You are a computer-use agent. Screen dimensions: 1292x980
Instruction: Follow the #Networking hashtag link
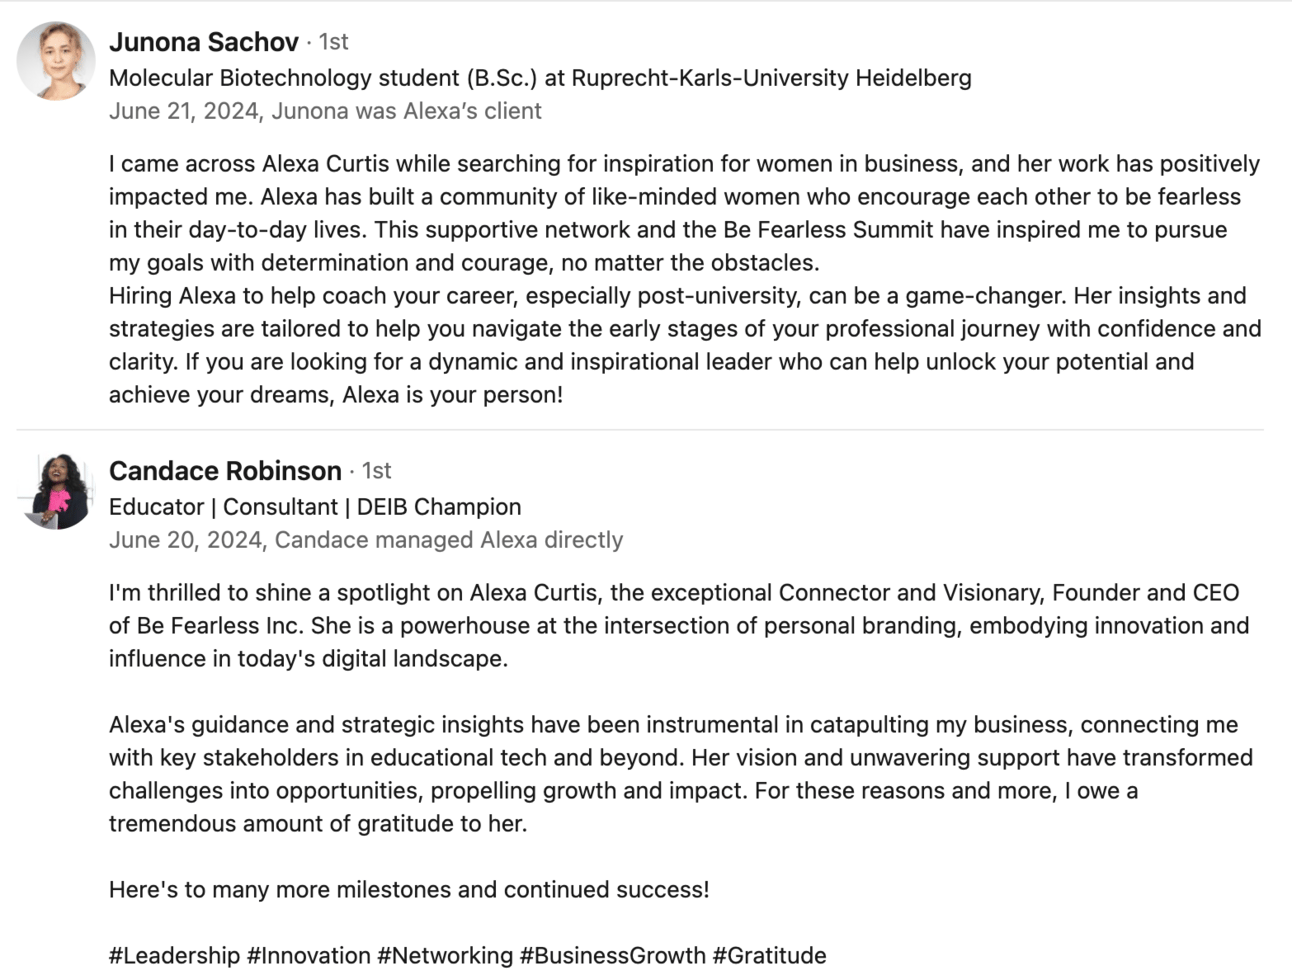tap(444, 956)
